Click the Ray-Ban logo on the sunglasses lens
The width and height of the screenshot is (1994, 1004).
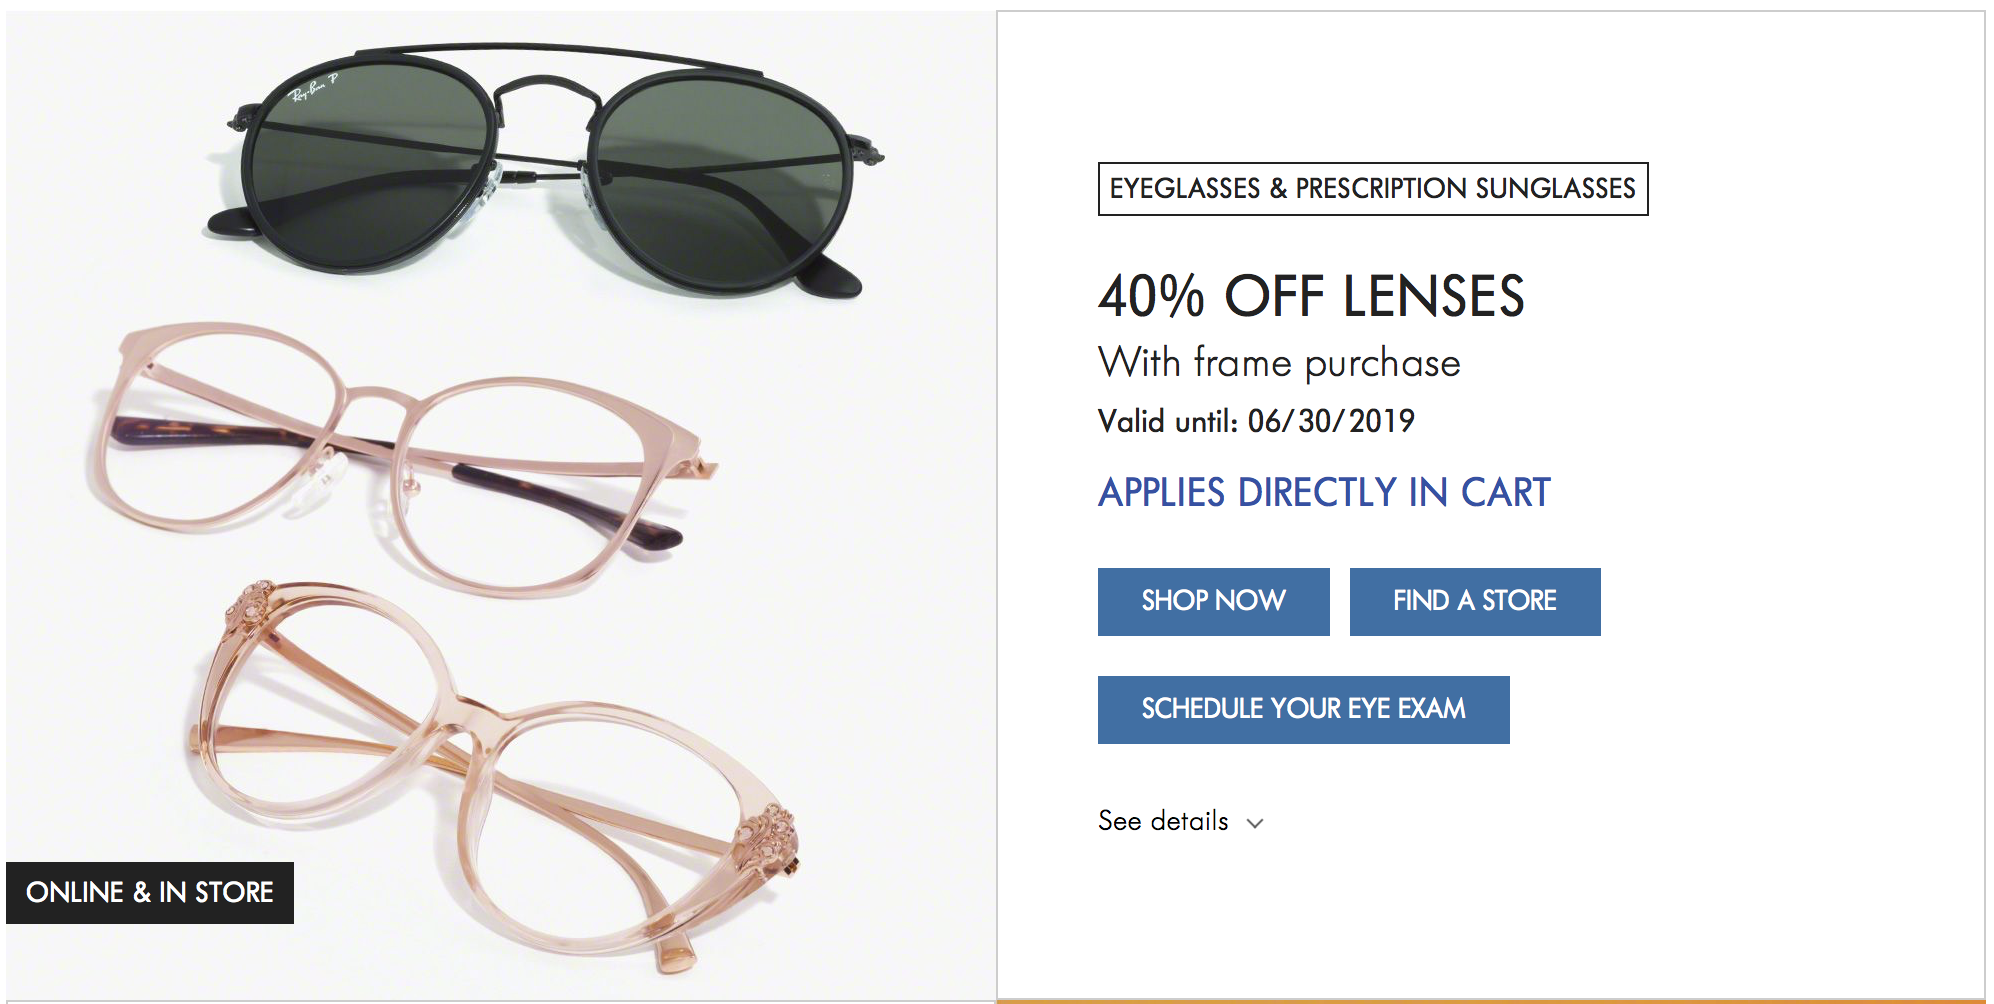pyautogui.click(x=312, y=90)
